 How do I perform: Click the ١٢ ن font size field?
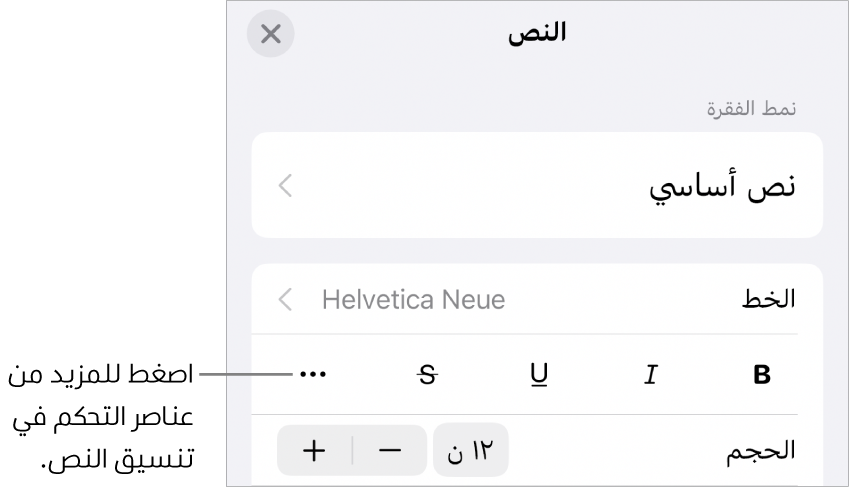coord(470,450)
